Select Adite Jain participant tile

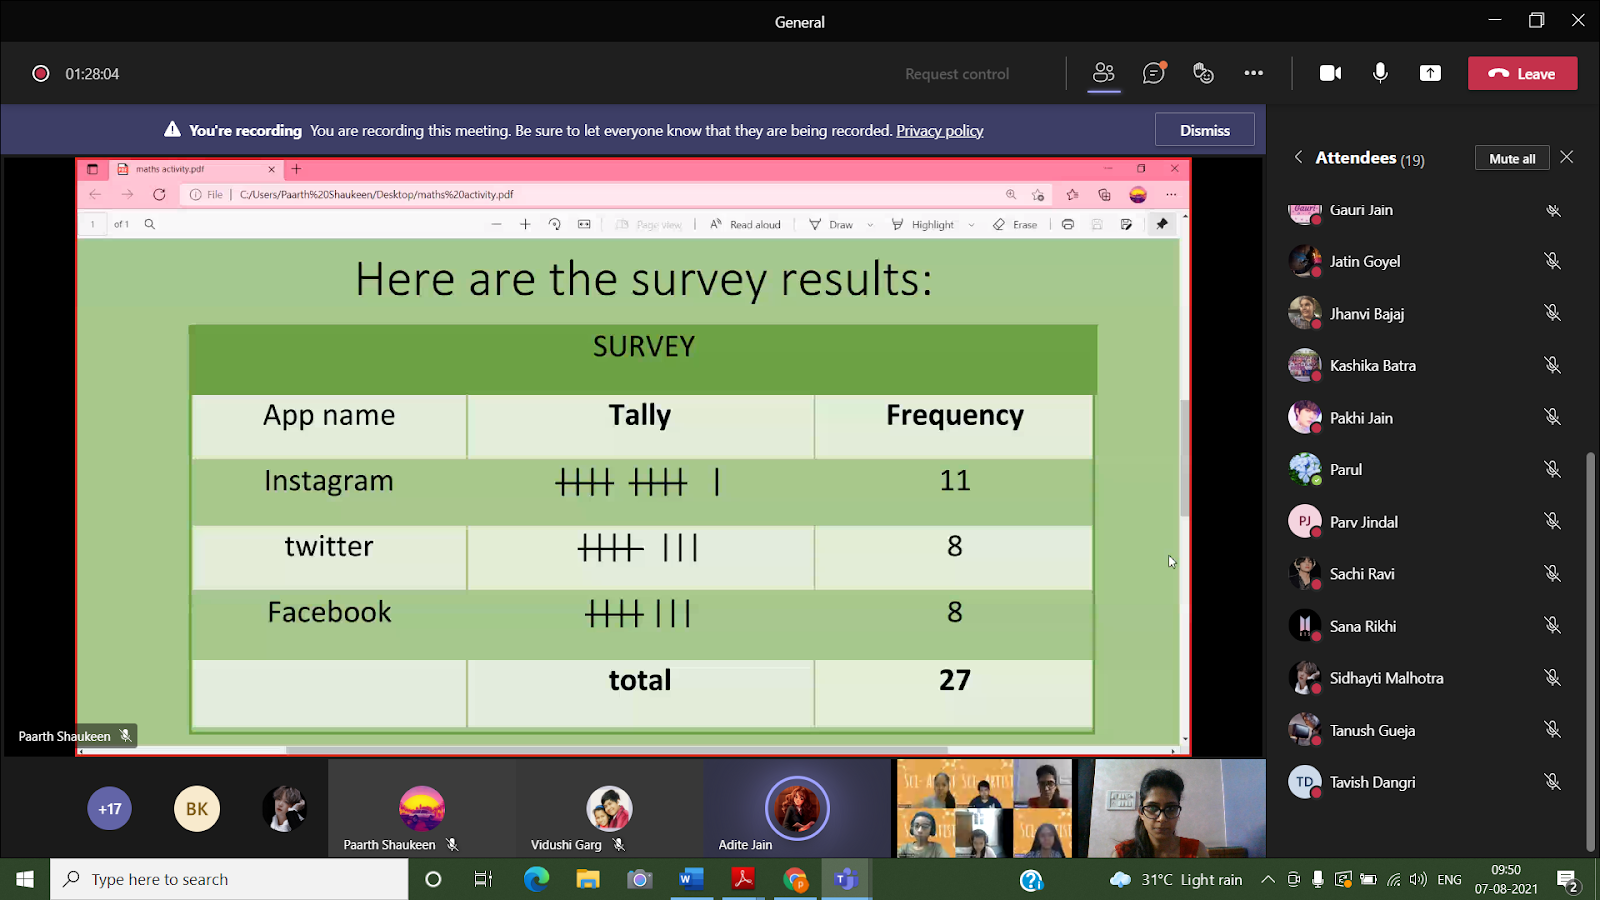tap(797, 808)
